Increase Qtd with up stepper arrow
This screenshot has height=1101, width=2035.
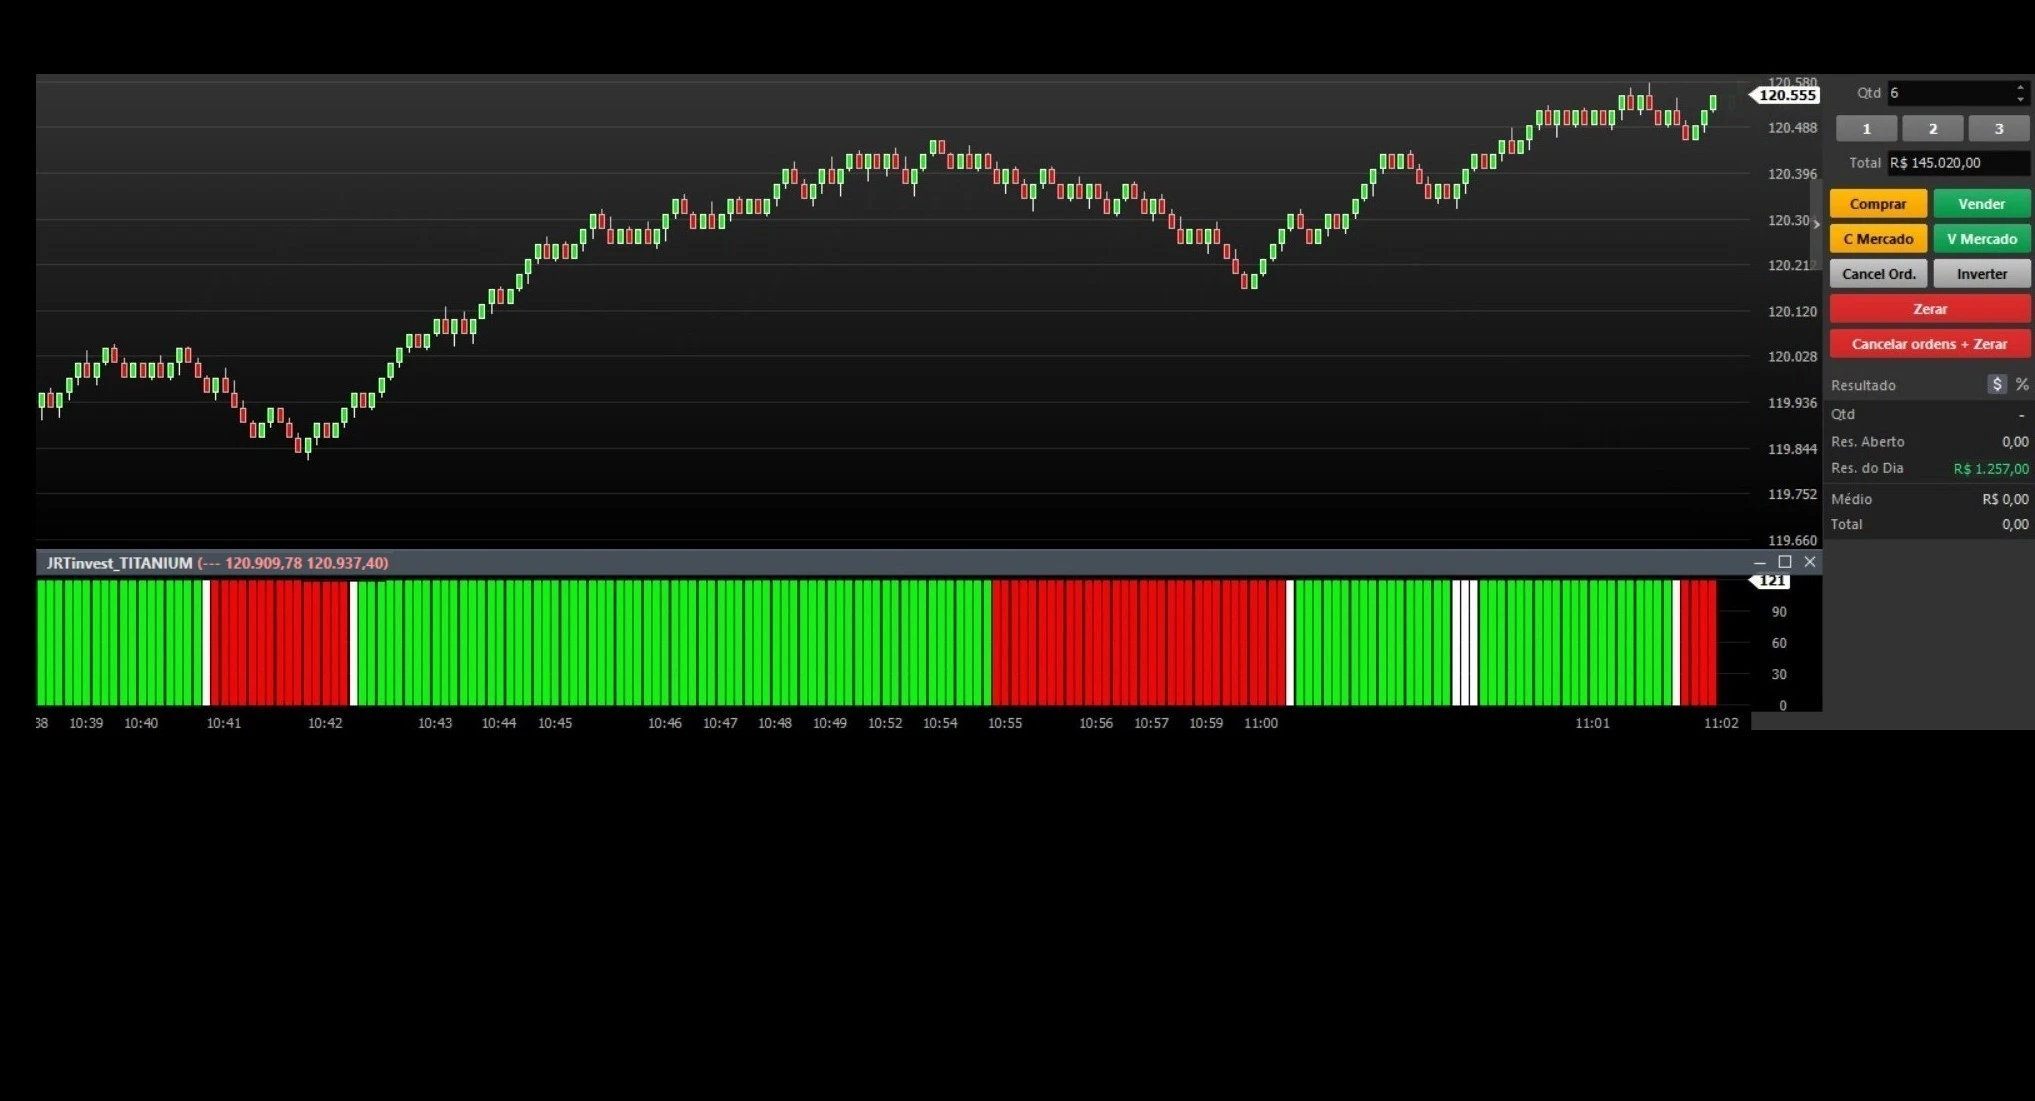pyautogui.click(x=2020, y=88)
